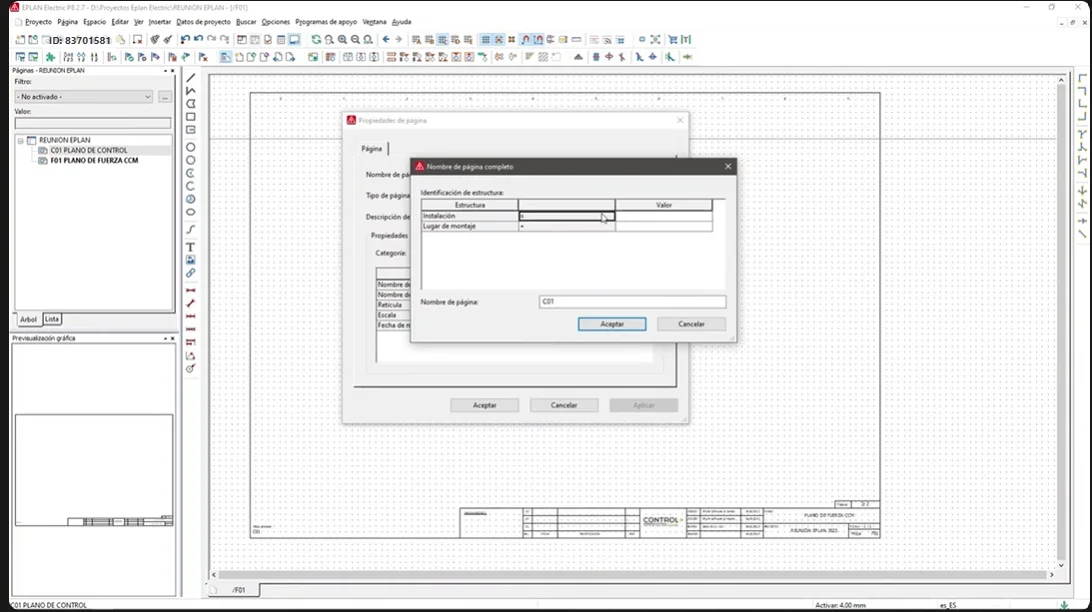Toggle the grid display toolbar button

486,40
